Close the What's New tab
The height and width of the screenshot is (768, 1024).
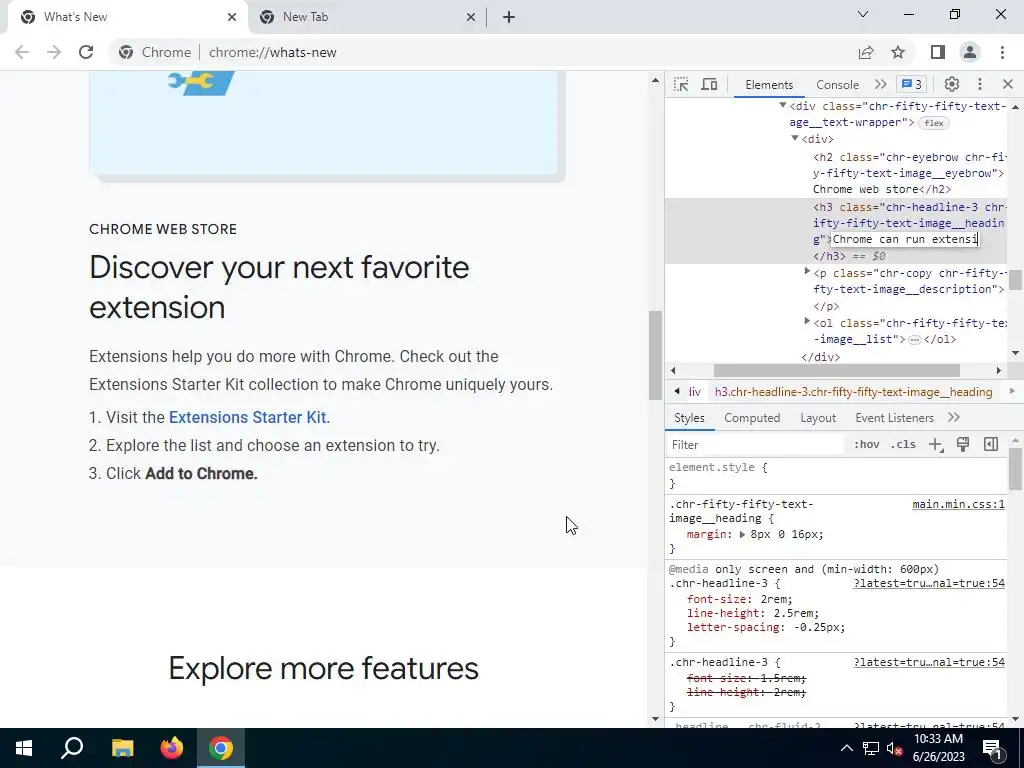click(232, 17)
